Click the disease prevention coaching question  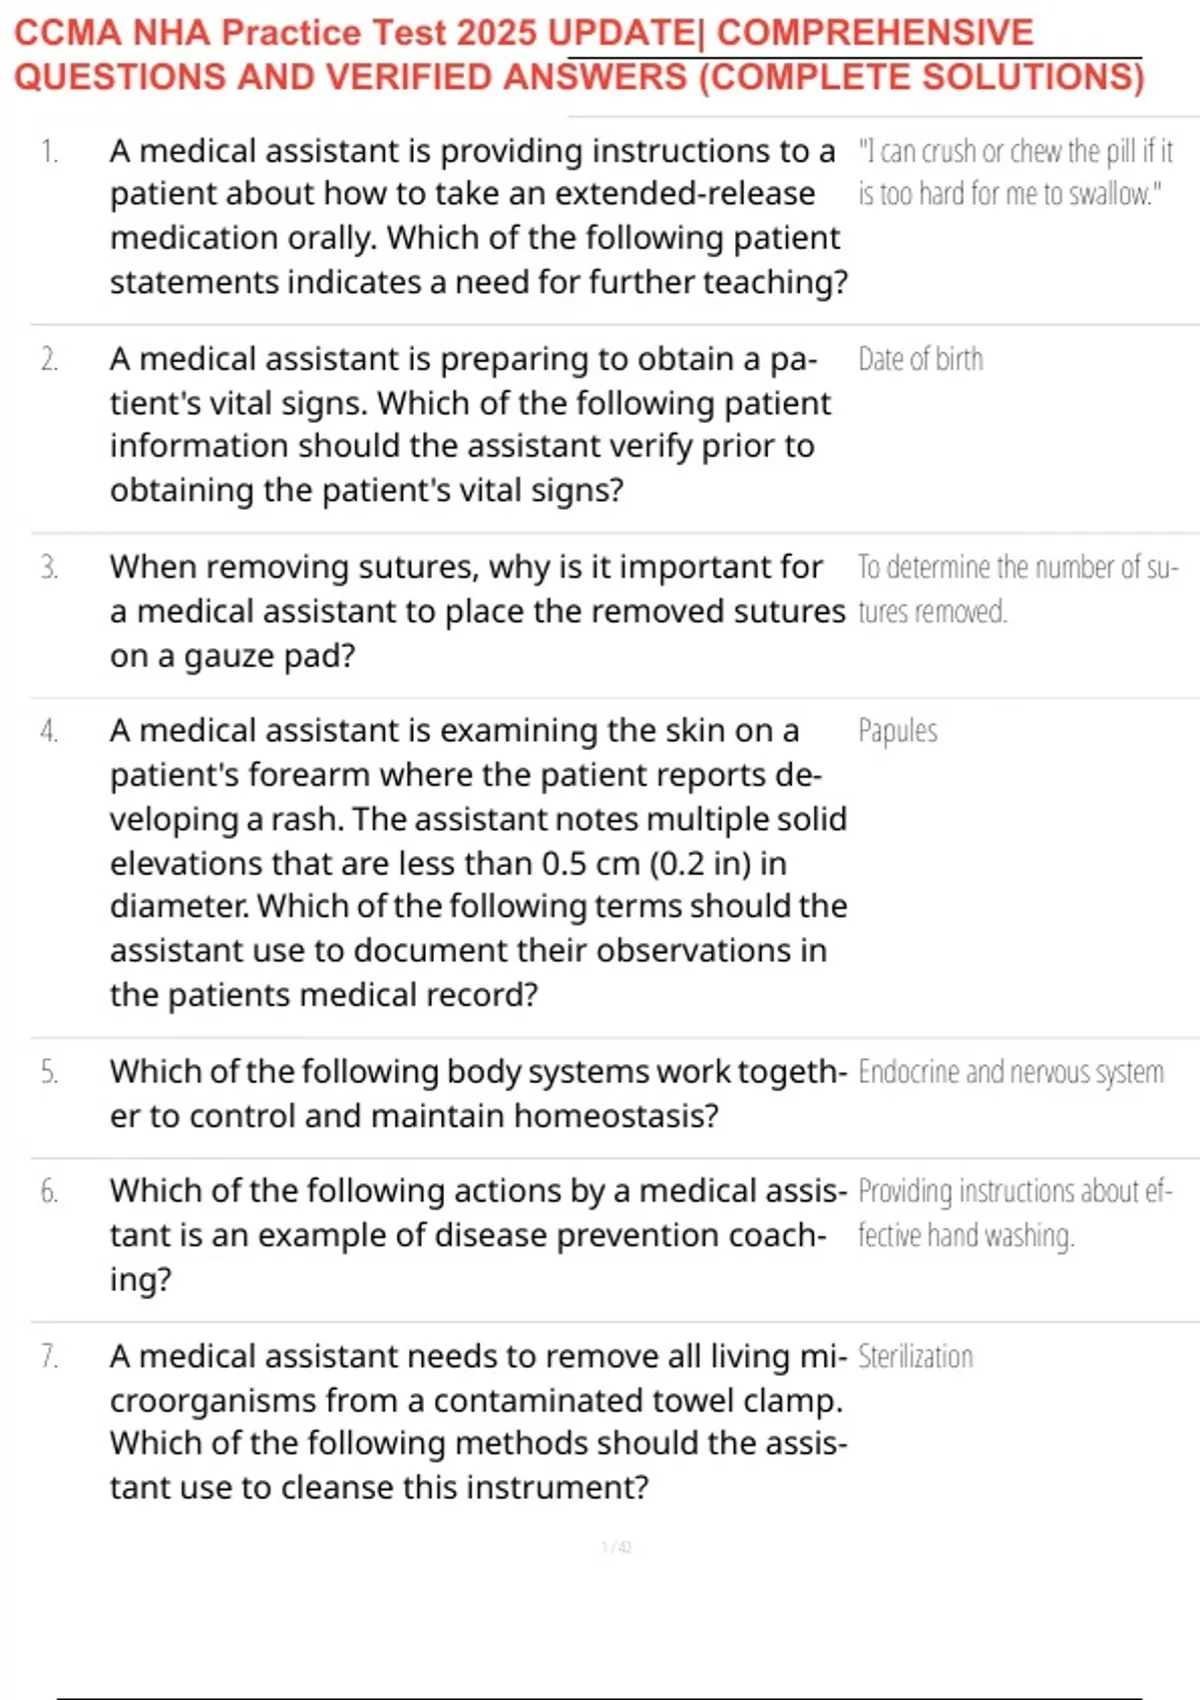476,1234
